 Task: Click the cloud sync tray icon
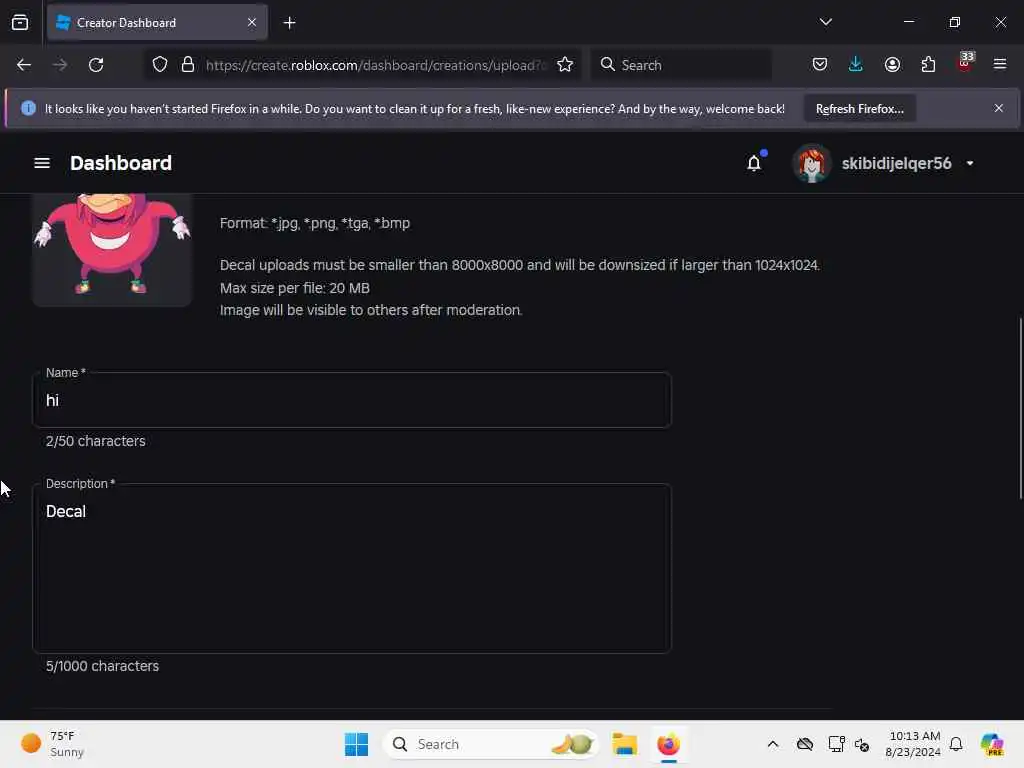pos(805,744)
